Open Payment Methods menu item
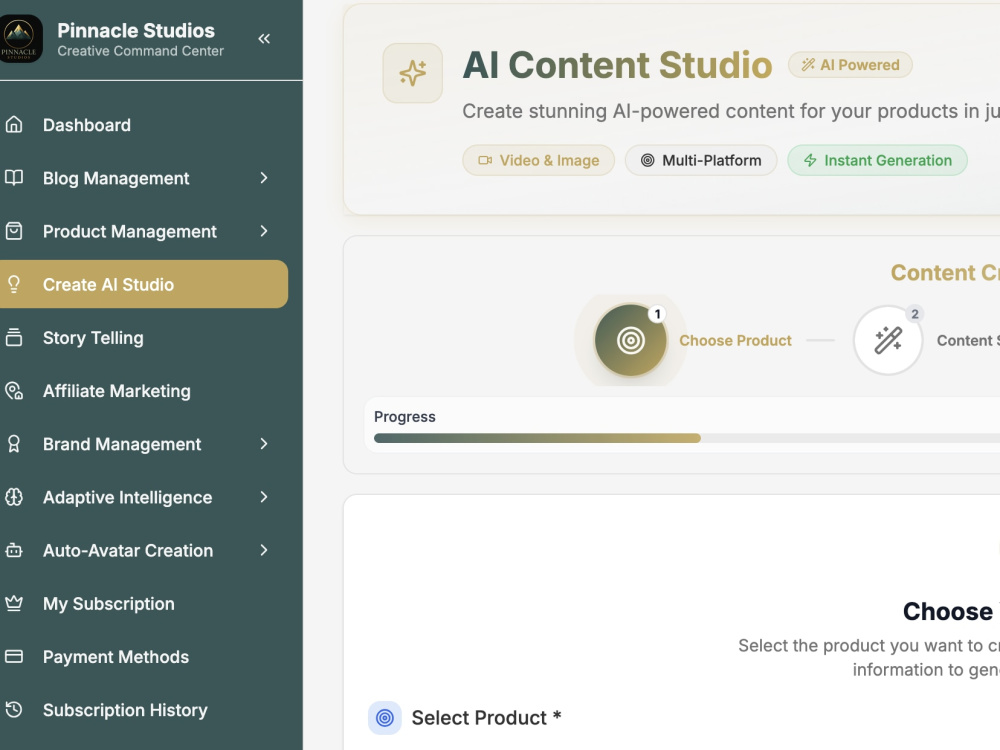Viewport: 1000px width, 750px height. click(144, 656)
